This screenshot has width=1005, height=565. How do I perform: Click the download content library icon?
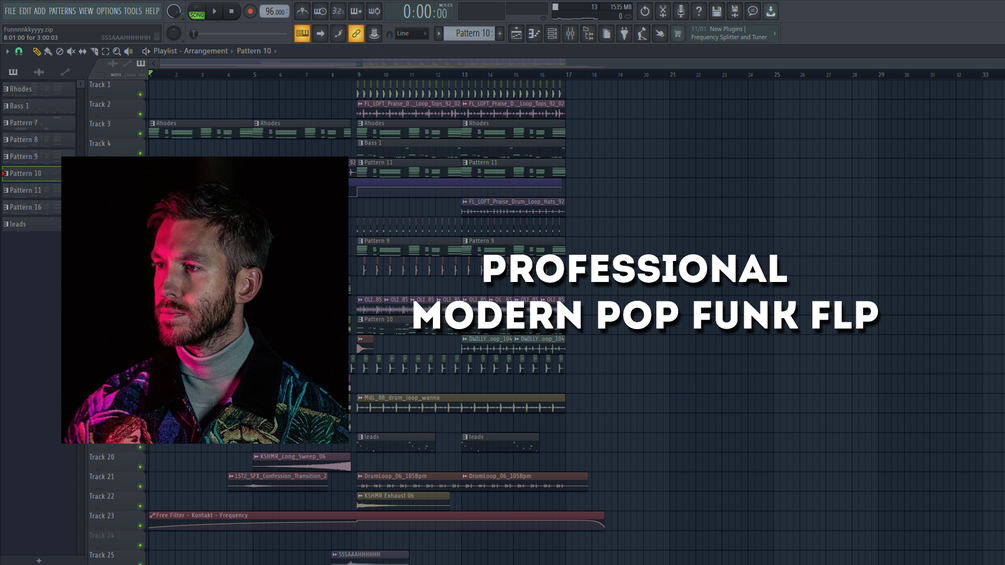click(x=770, y=11)
